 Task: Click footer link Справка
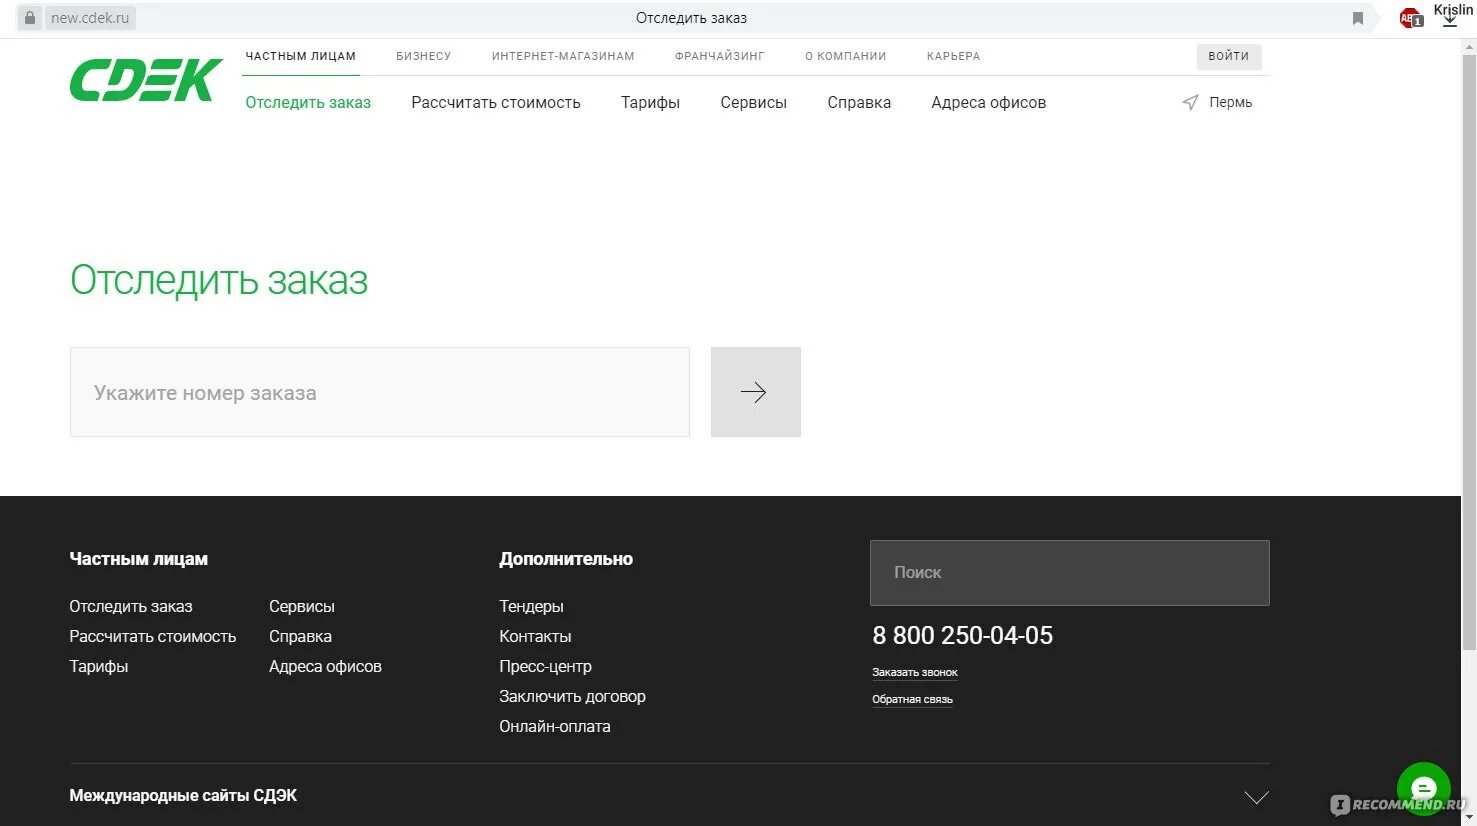coord(300,636)
